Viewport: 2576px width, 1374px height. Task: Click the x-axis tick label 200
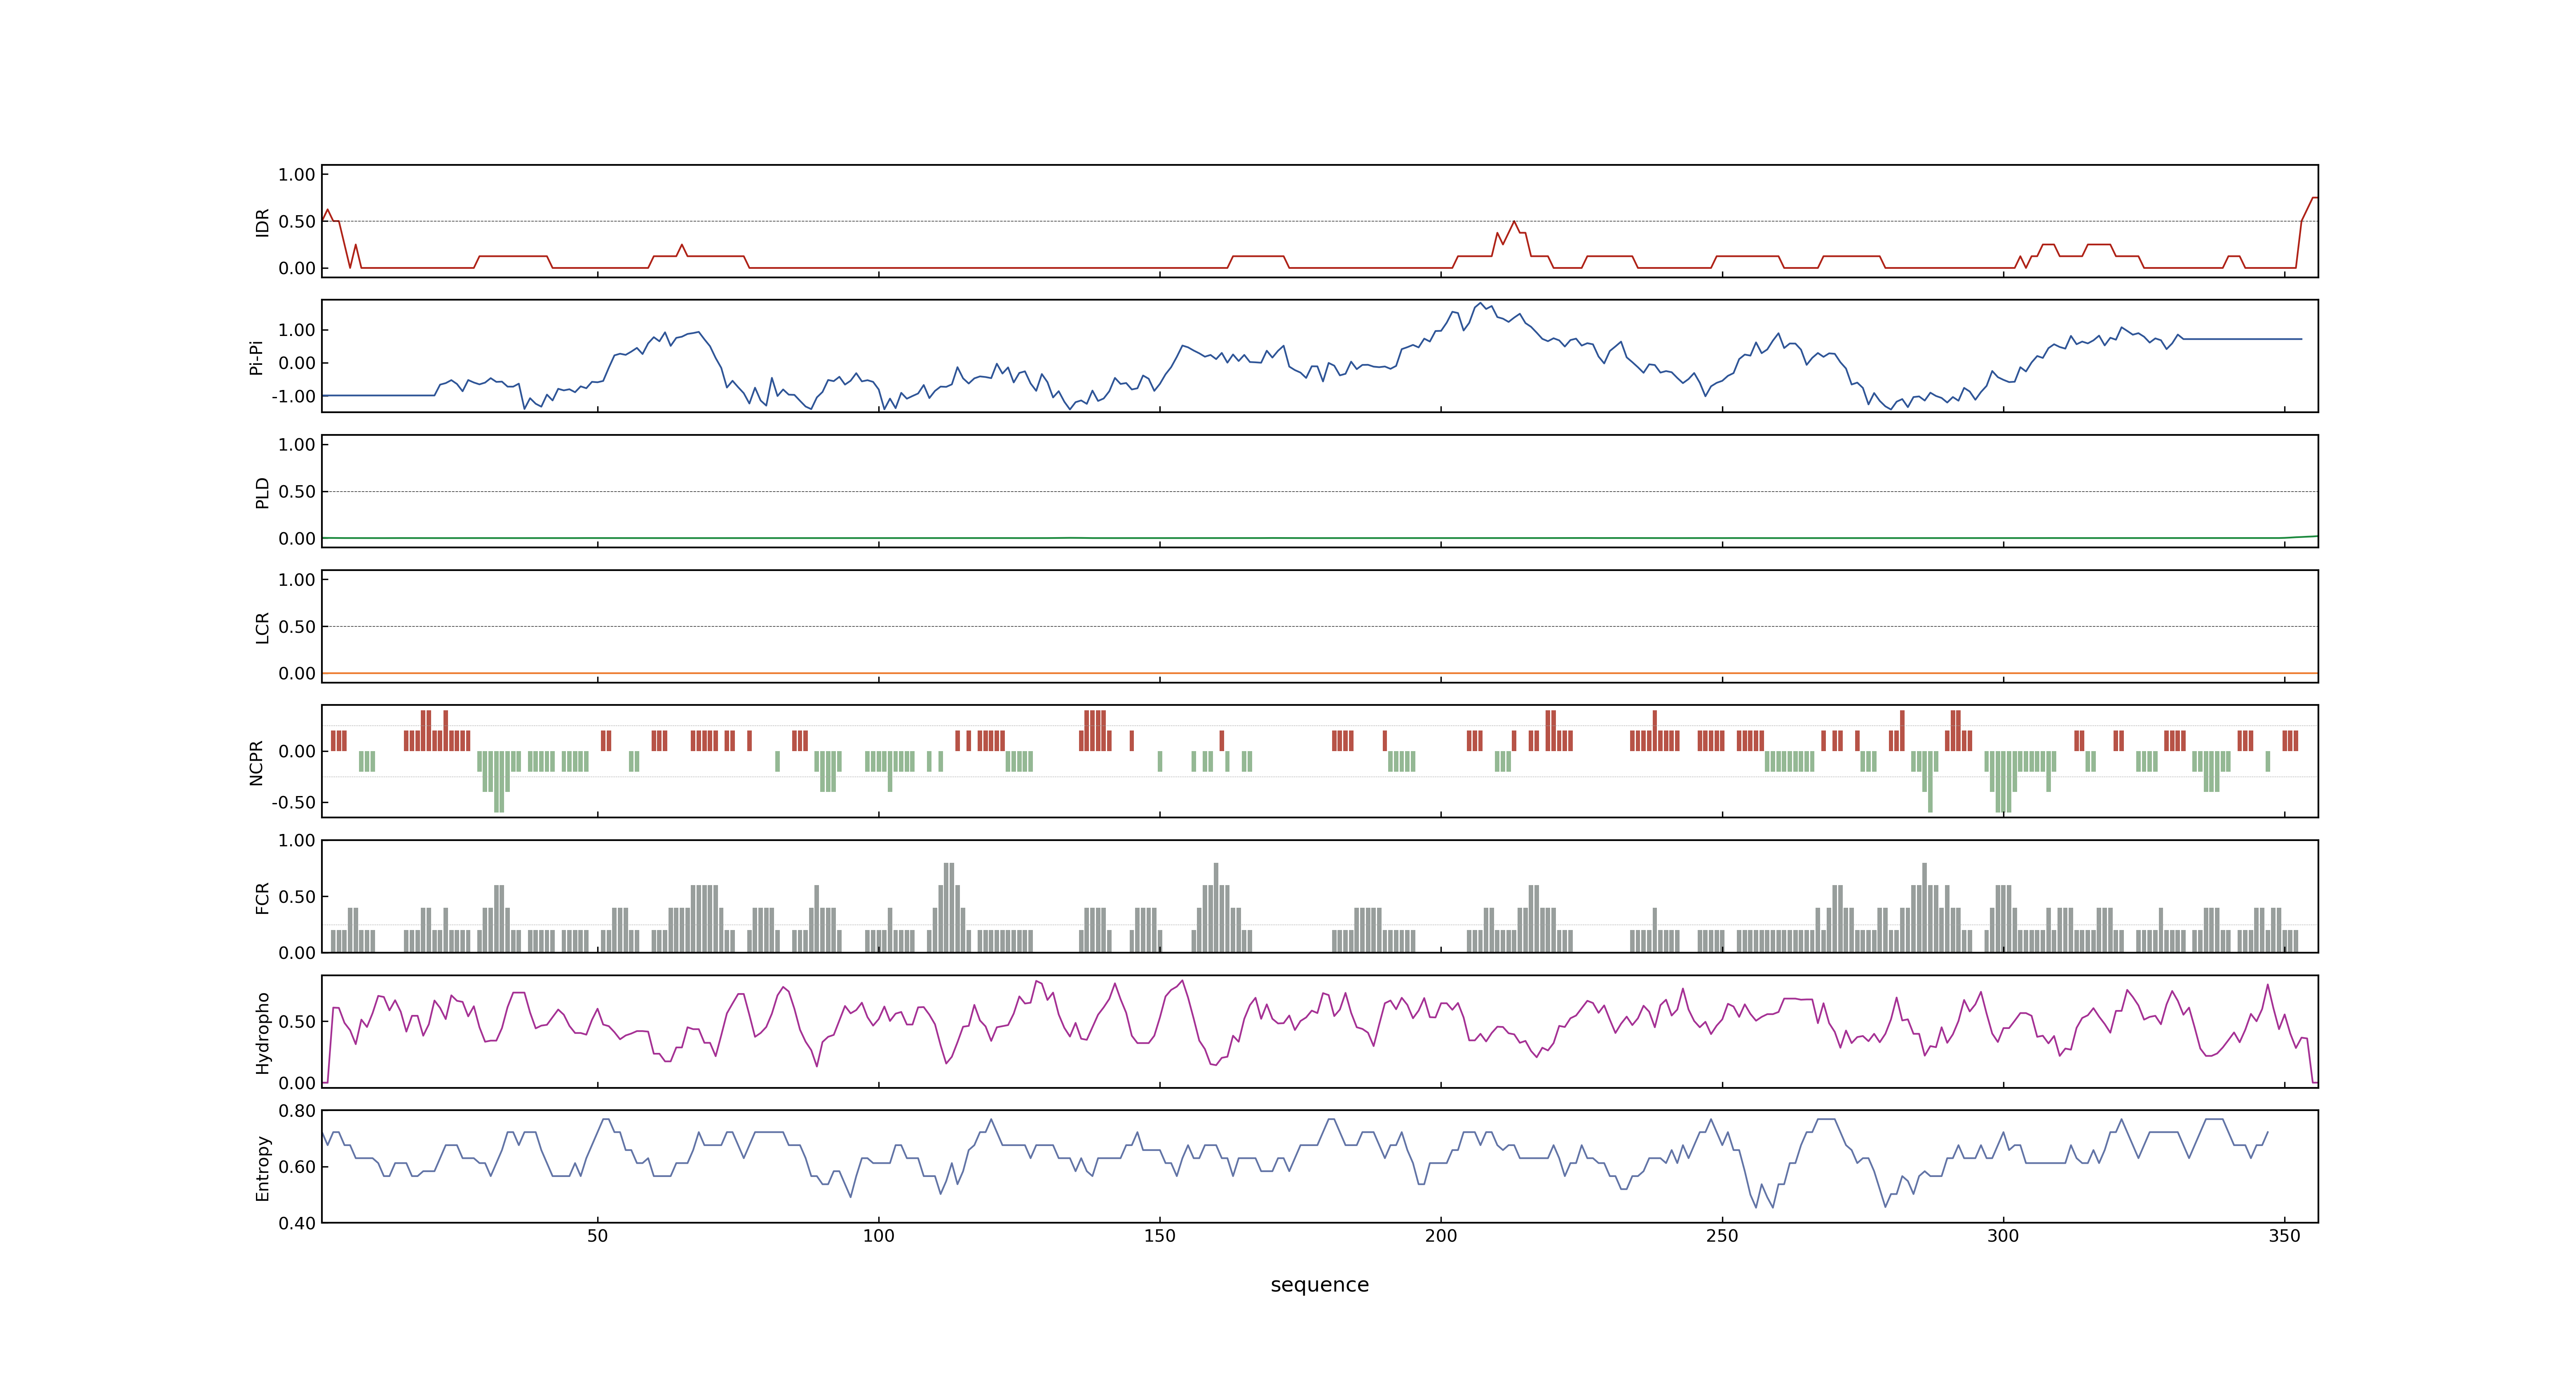(x=1440, y=1236)
